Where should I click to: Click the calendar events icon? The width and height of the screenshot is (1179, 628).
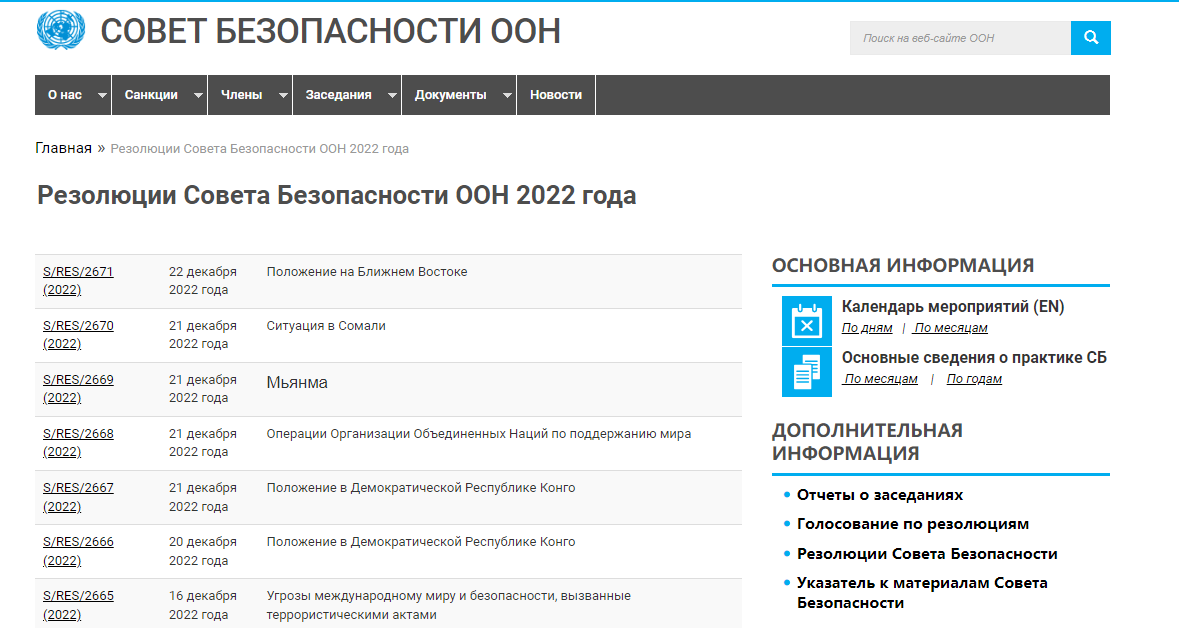coord(807,320)
